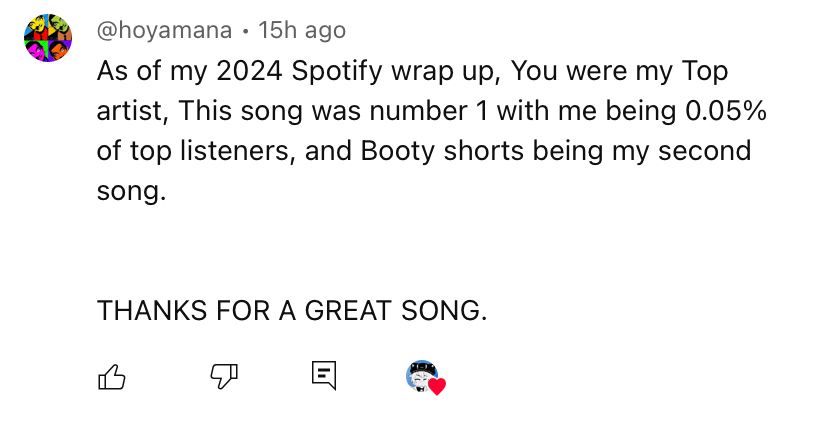Click the '15h ago' timestamp
The image size is (828, 431).
[x=302, y=31]
